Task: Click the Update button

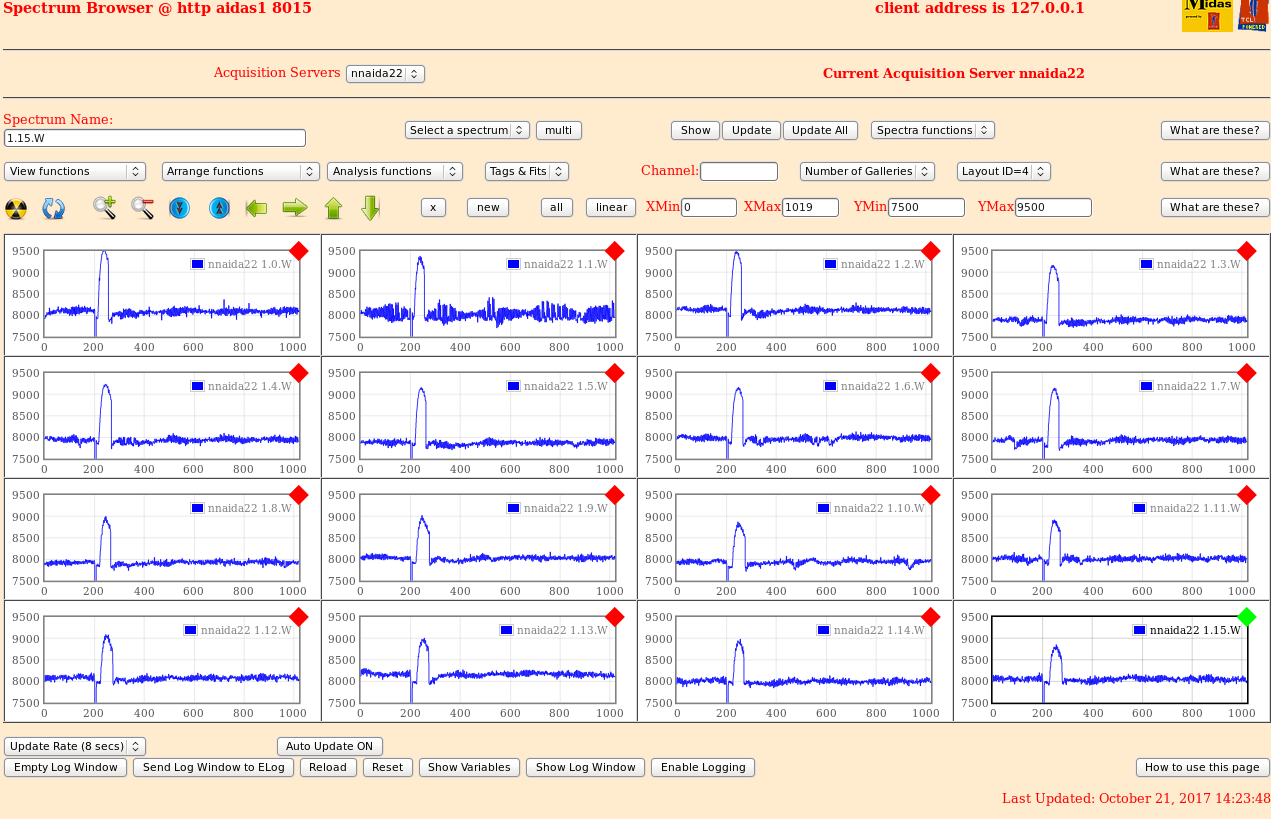Action: pos(752,130)
